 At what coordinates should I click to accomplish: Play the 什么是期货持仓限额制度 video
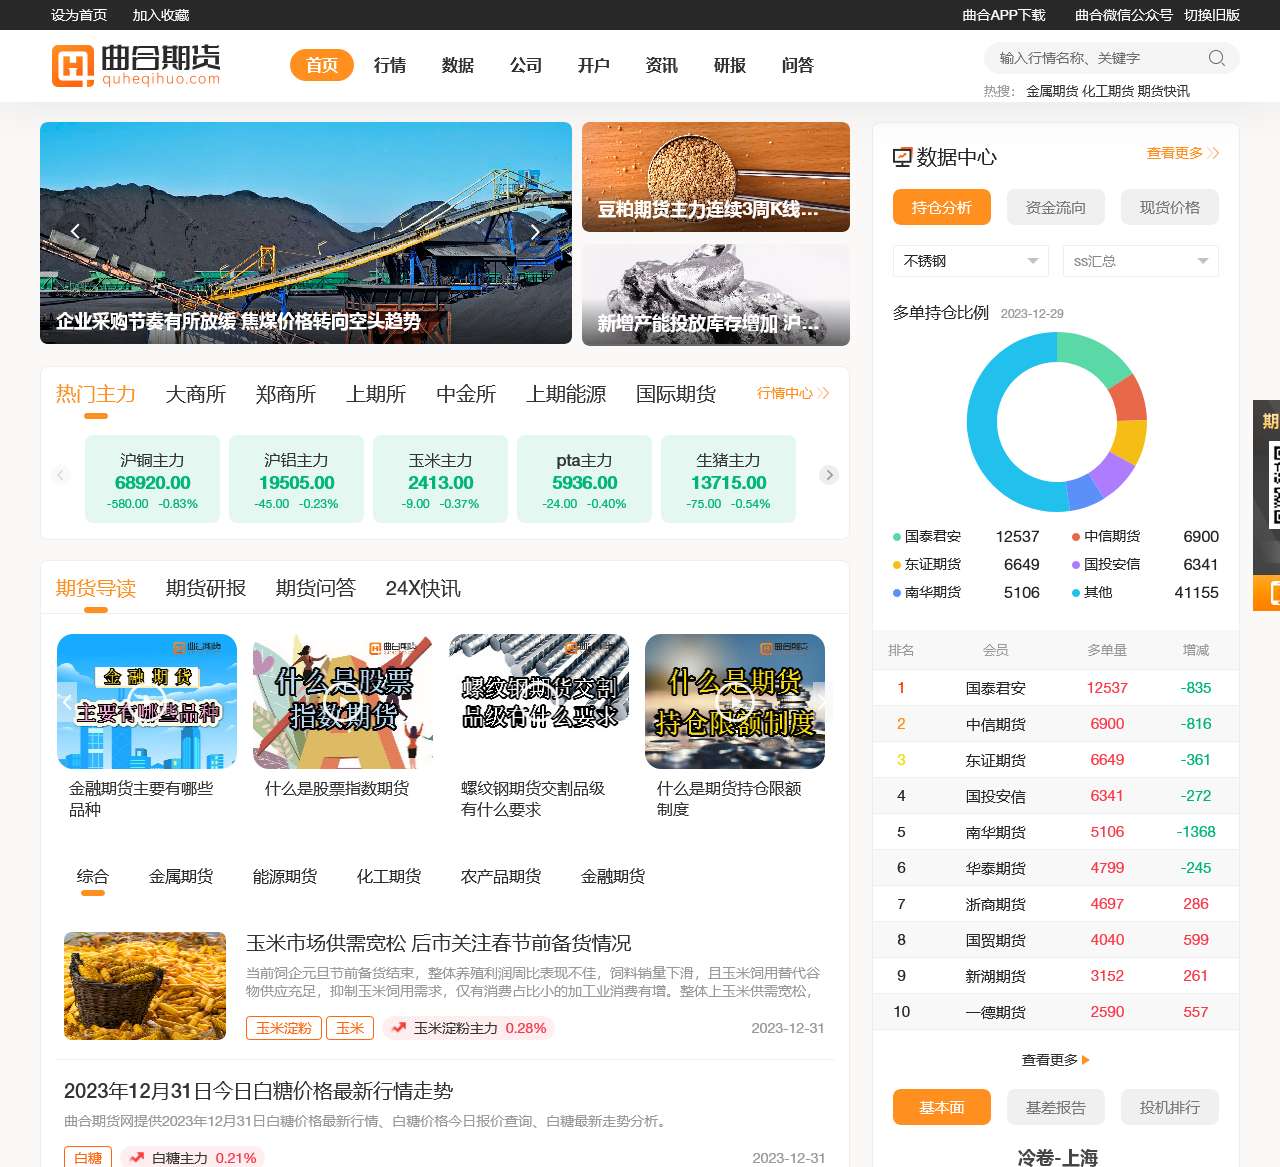(735, 701)
